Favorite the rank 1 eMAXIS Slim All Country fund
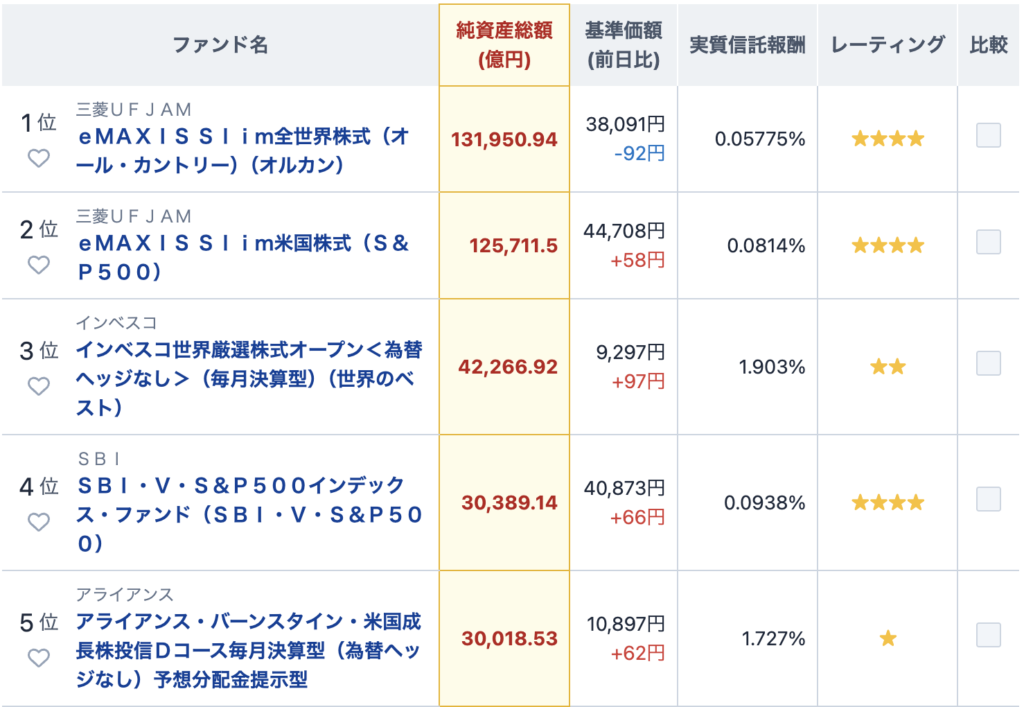 (39, 158)
